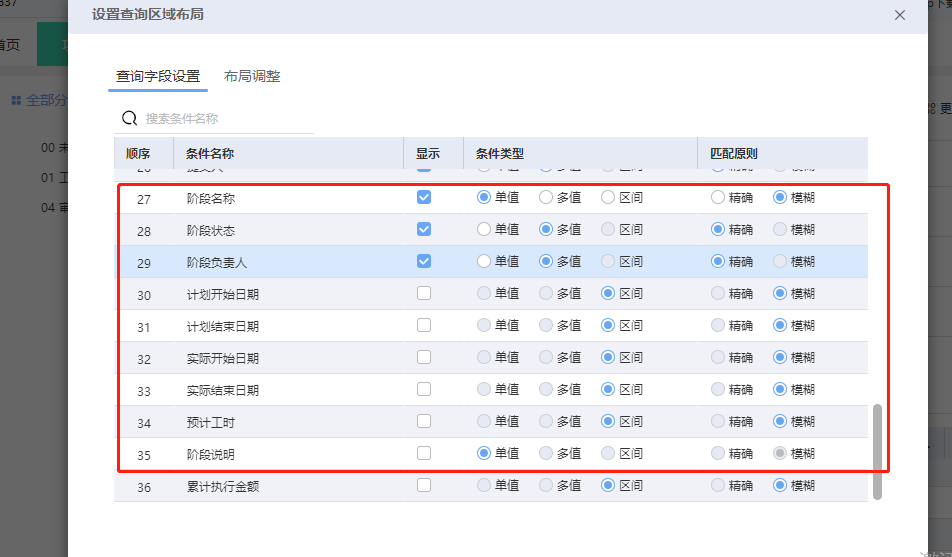Select the 阶段负责人 row name cell
This screenshot has width=952, height=557.
217,262
